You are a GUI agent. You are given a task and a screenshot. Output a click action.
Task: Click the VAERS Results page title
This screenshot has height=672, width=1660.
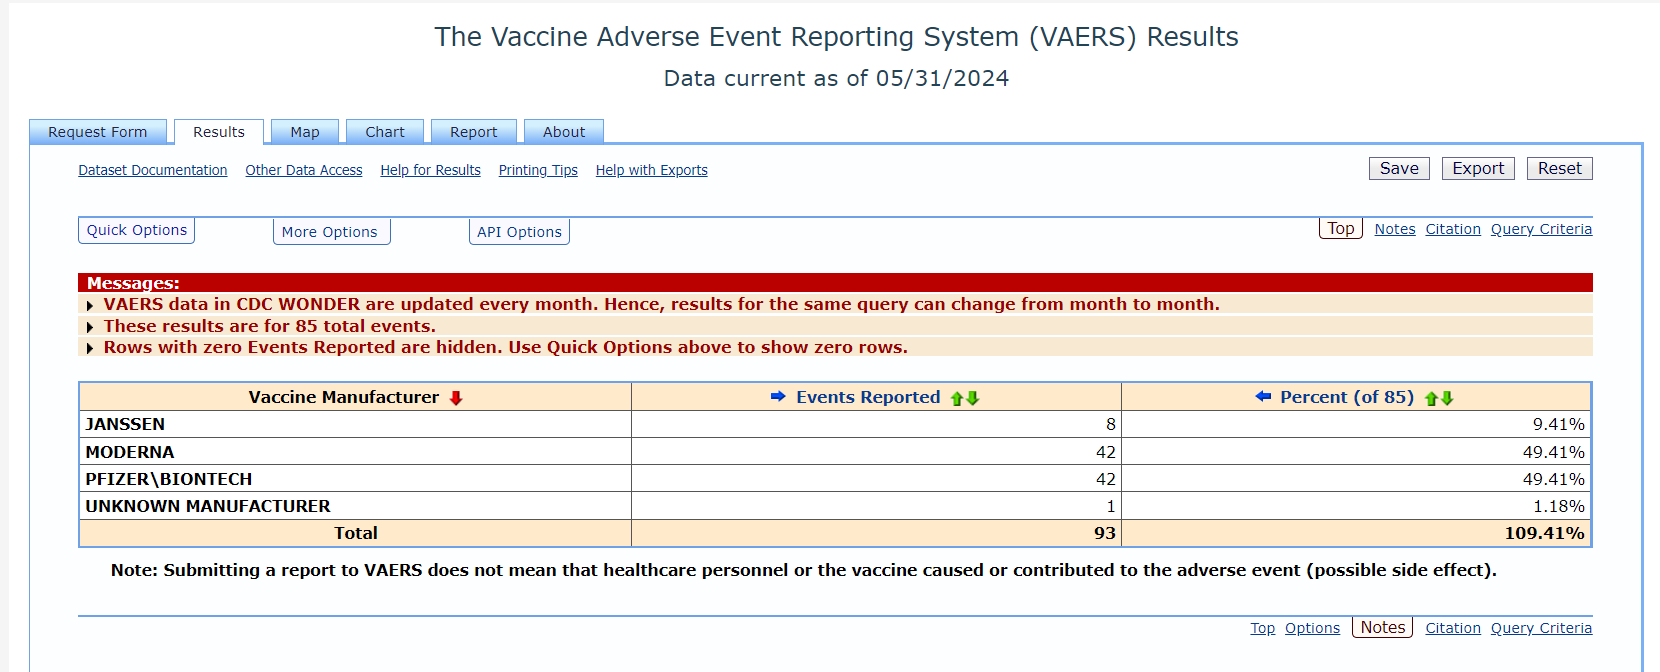[x=836, y=37]
